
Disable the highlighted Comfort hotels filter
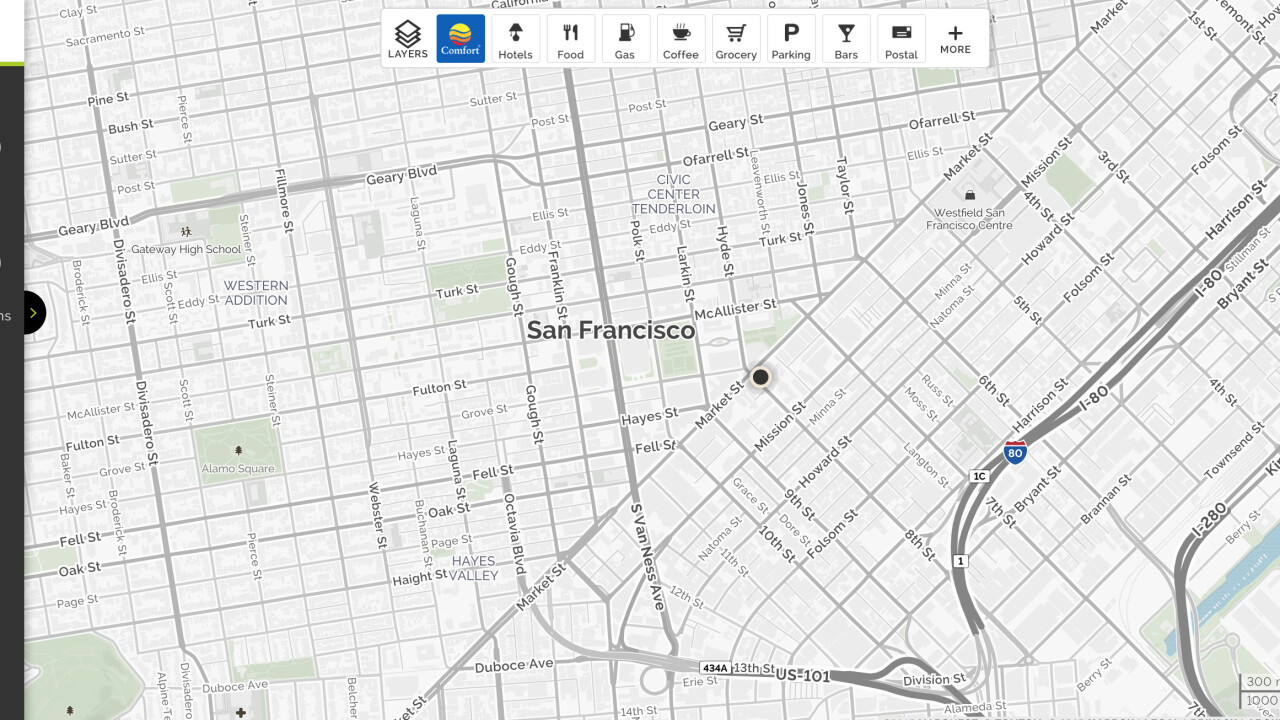point(460,38)
